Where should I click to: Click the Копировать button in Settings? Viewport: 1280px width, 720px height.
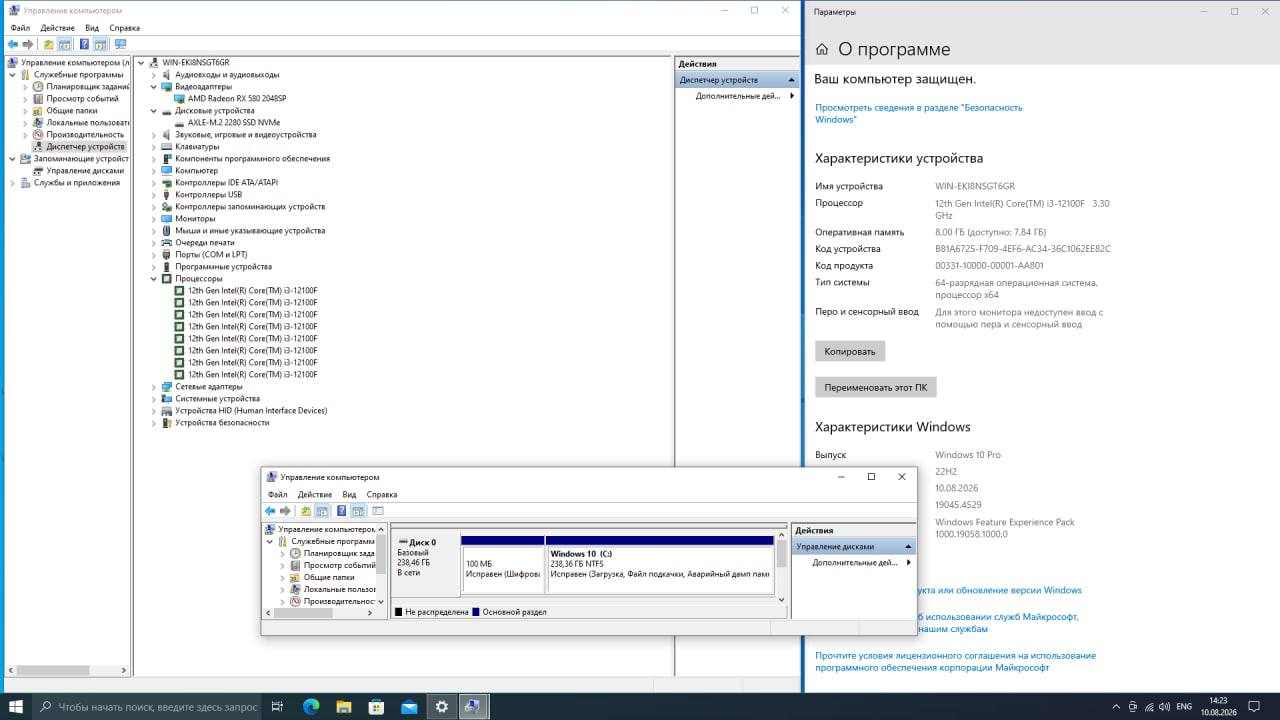pos(850,351)
